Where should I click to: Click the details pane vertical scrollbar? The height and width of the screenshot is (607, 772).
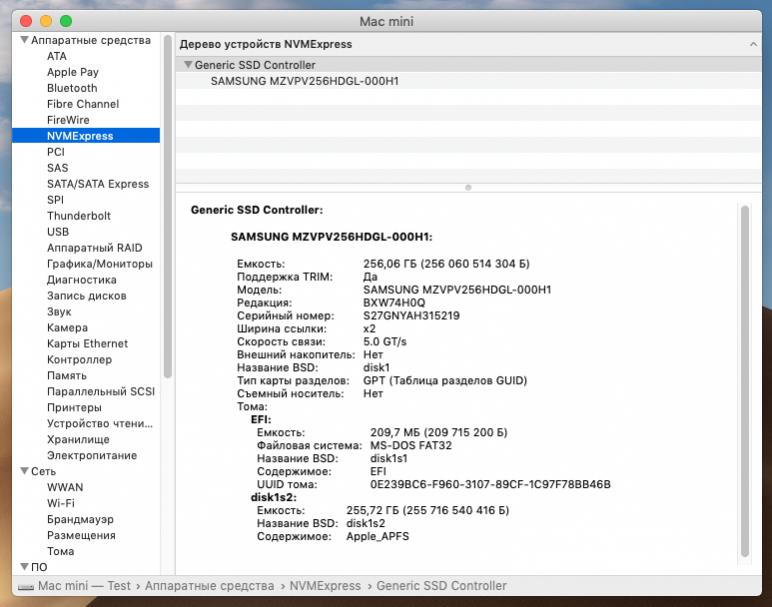coord(744,380)
